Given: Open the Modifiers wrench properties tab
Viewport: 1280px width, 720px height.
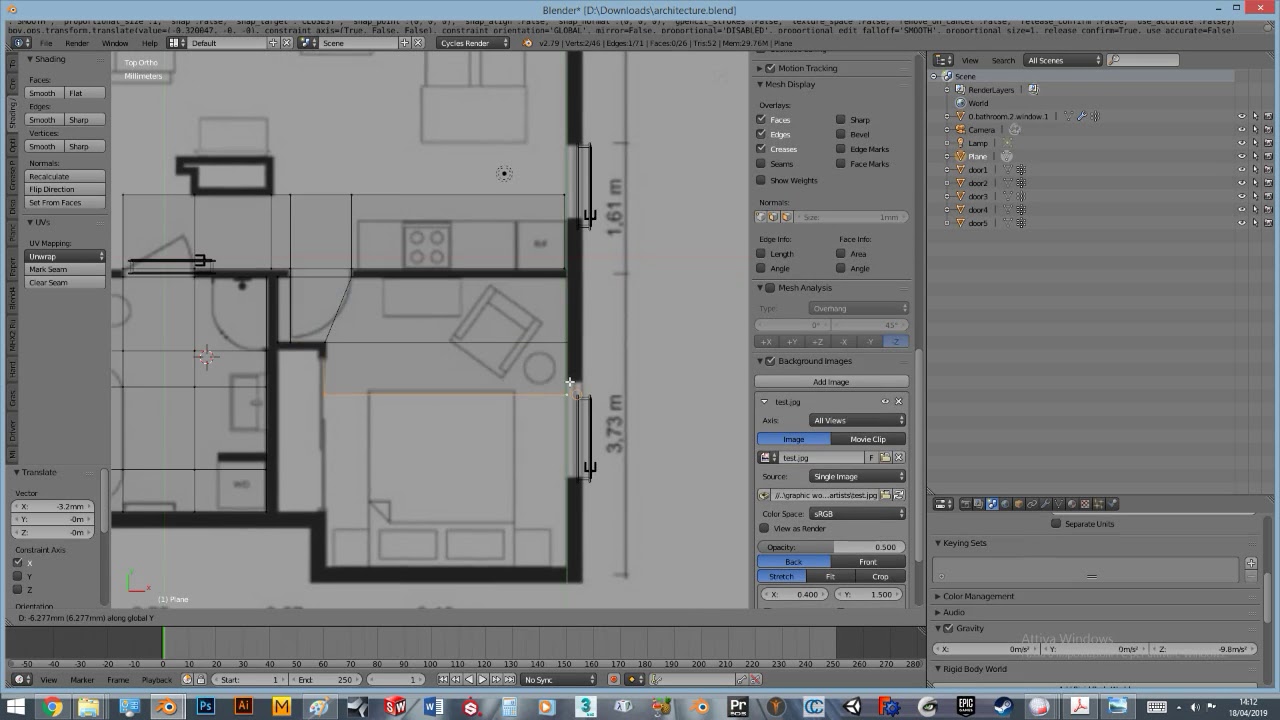Looking at the screenshot, I should 1045,504.
